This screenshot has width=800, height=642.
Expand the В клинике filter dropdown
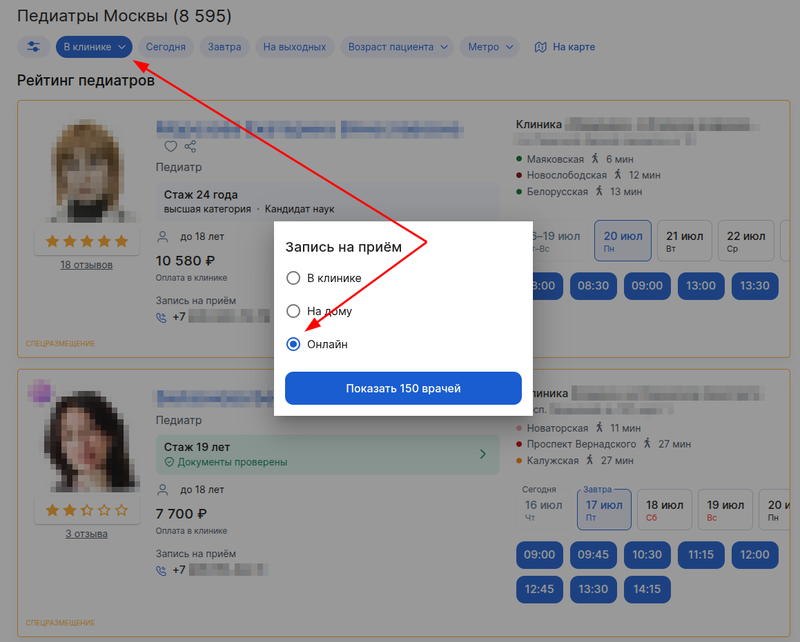[x=94, y=47]
